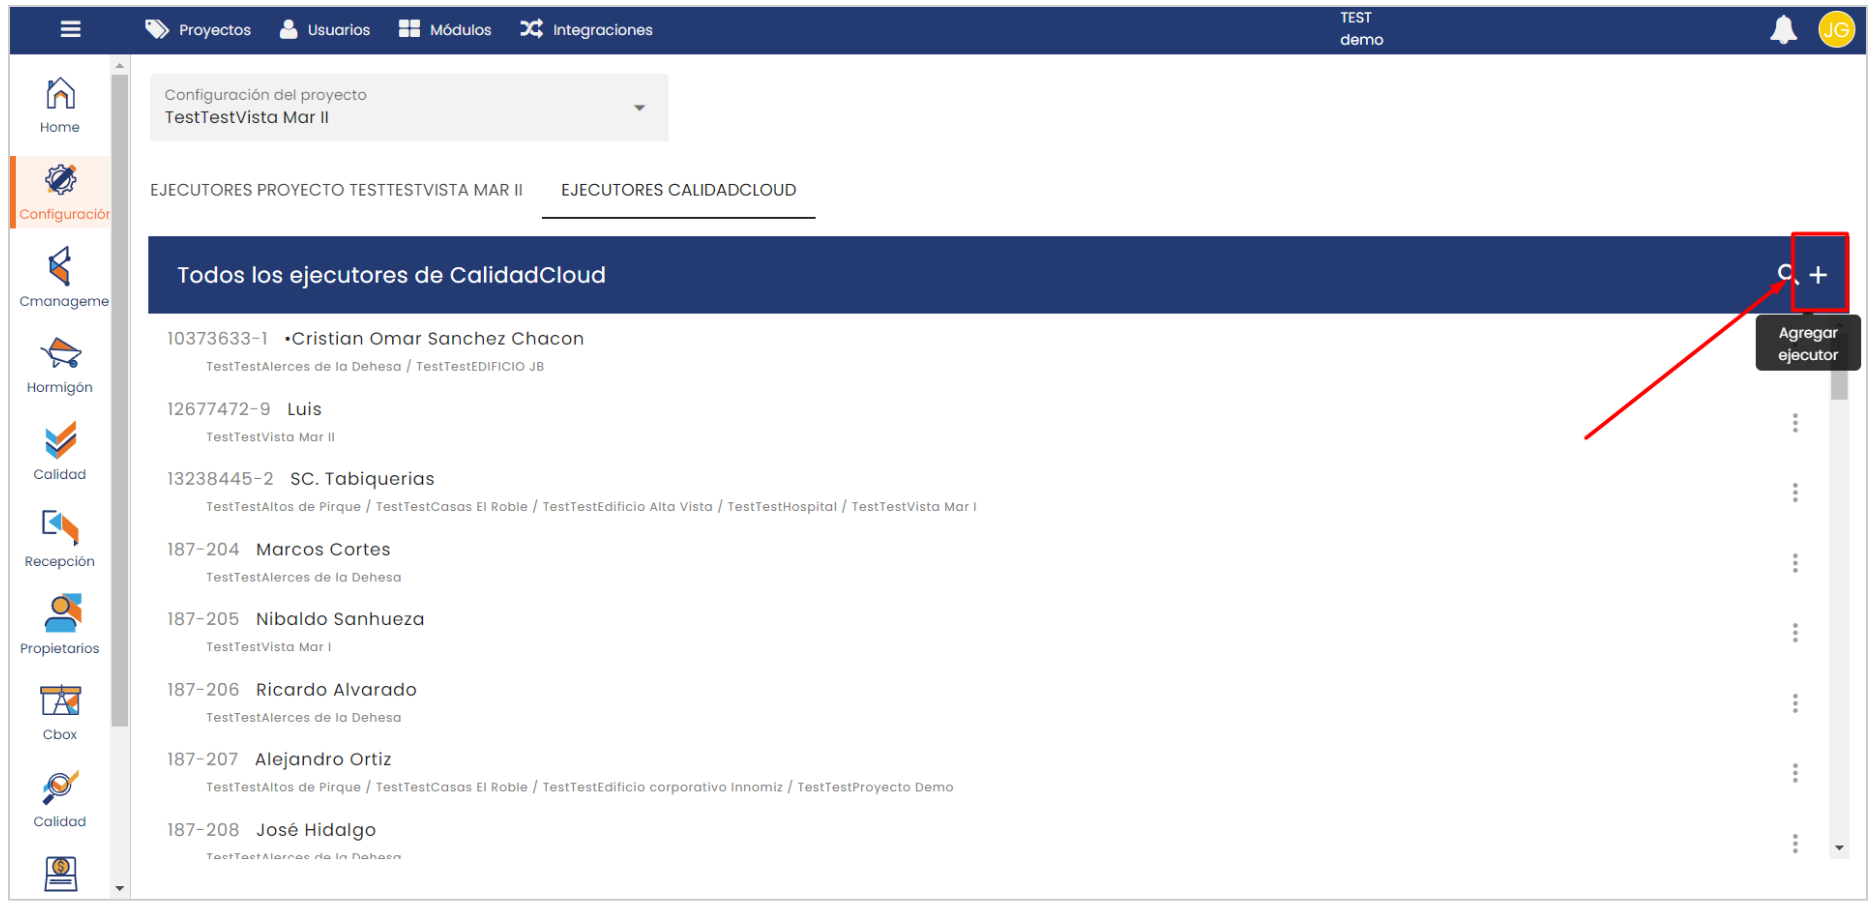Open Integraciones in the top menu
Image resolution: width=1873 pixels, height=906 pixels.
coord(586,30)
